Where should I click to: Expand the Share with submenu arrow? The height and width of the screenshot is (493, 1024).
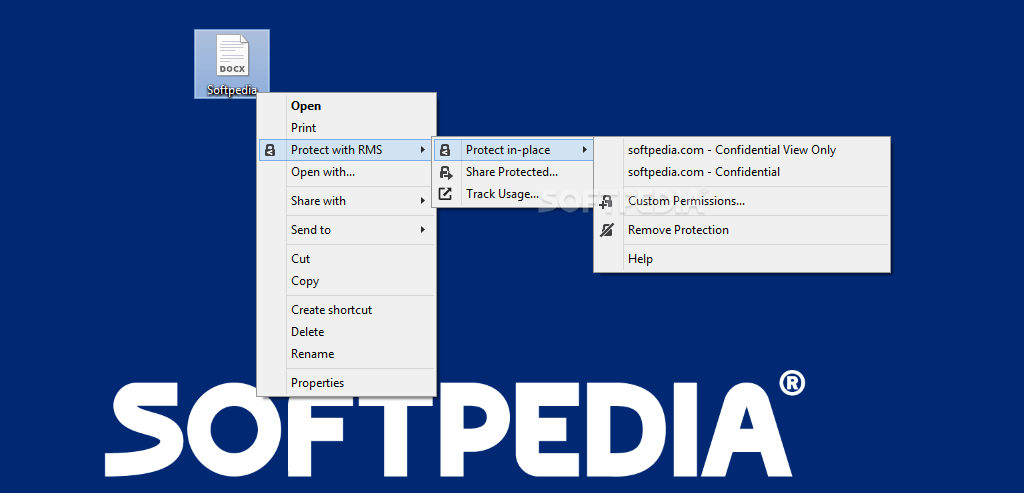click(x=423, y=201)
